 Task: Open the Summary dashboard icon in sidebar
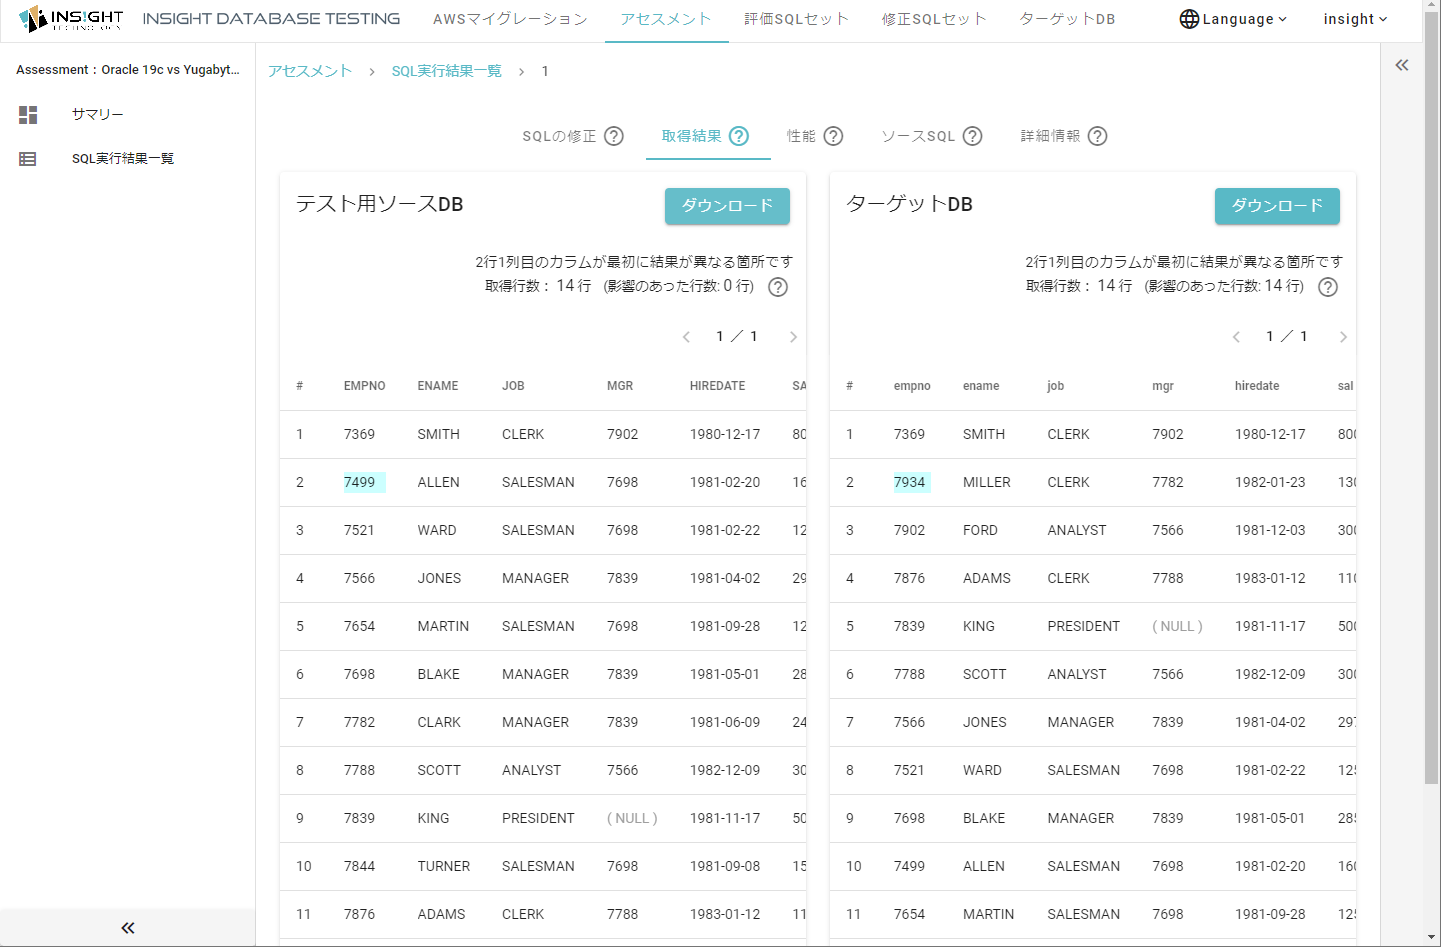point(28,115)
